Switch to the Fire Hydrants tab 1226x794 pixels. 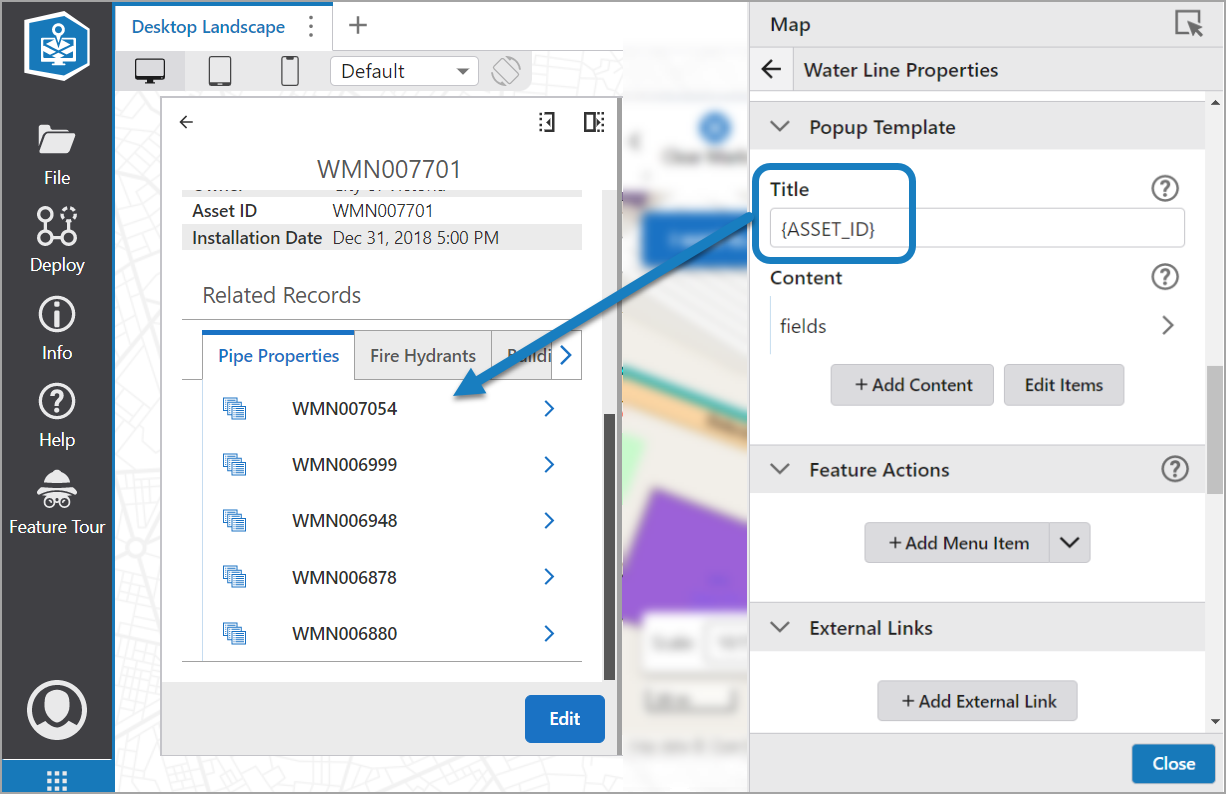click(422, 355)
